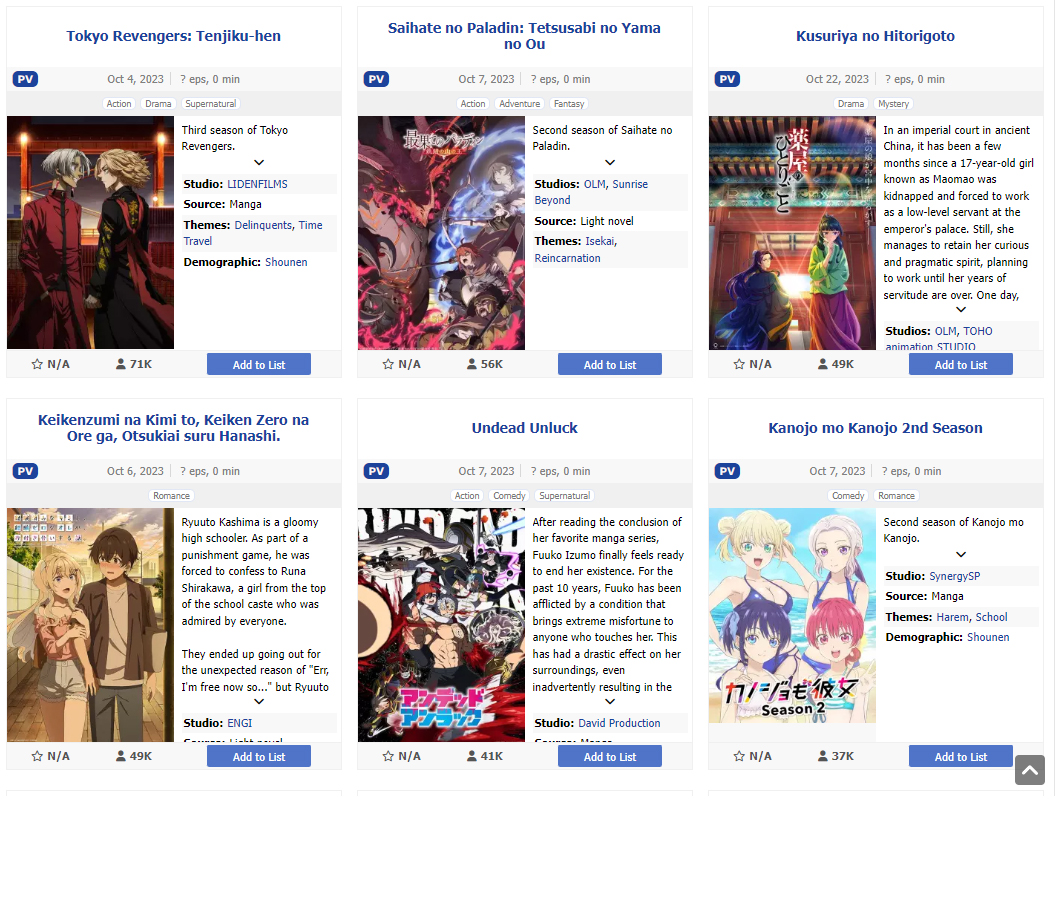Click the members icon showing 41K
This screenshot has height=897, width=1060.
471,756
